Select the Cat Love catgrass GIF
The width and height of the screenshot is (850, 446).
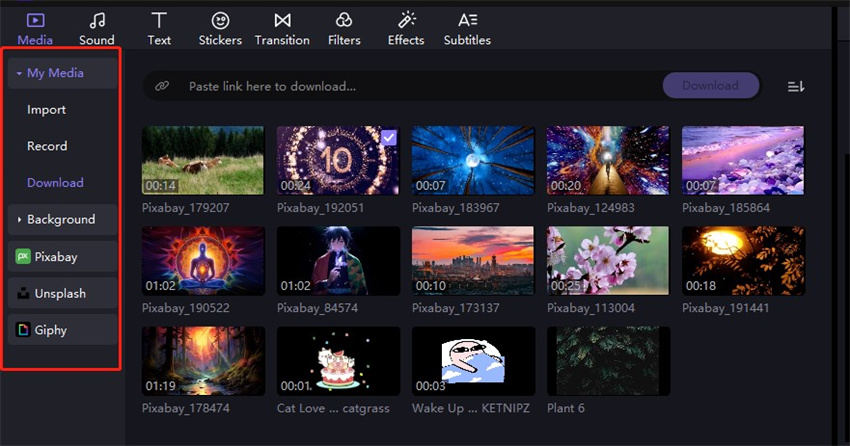click(338, 361)
